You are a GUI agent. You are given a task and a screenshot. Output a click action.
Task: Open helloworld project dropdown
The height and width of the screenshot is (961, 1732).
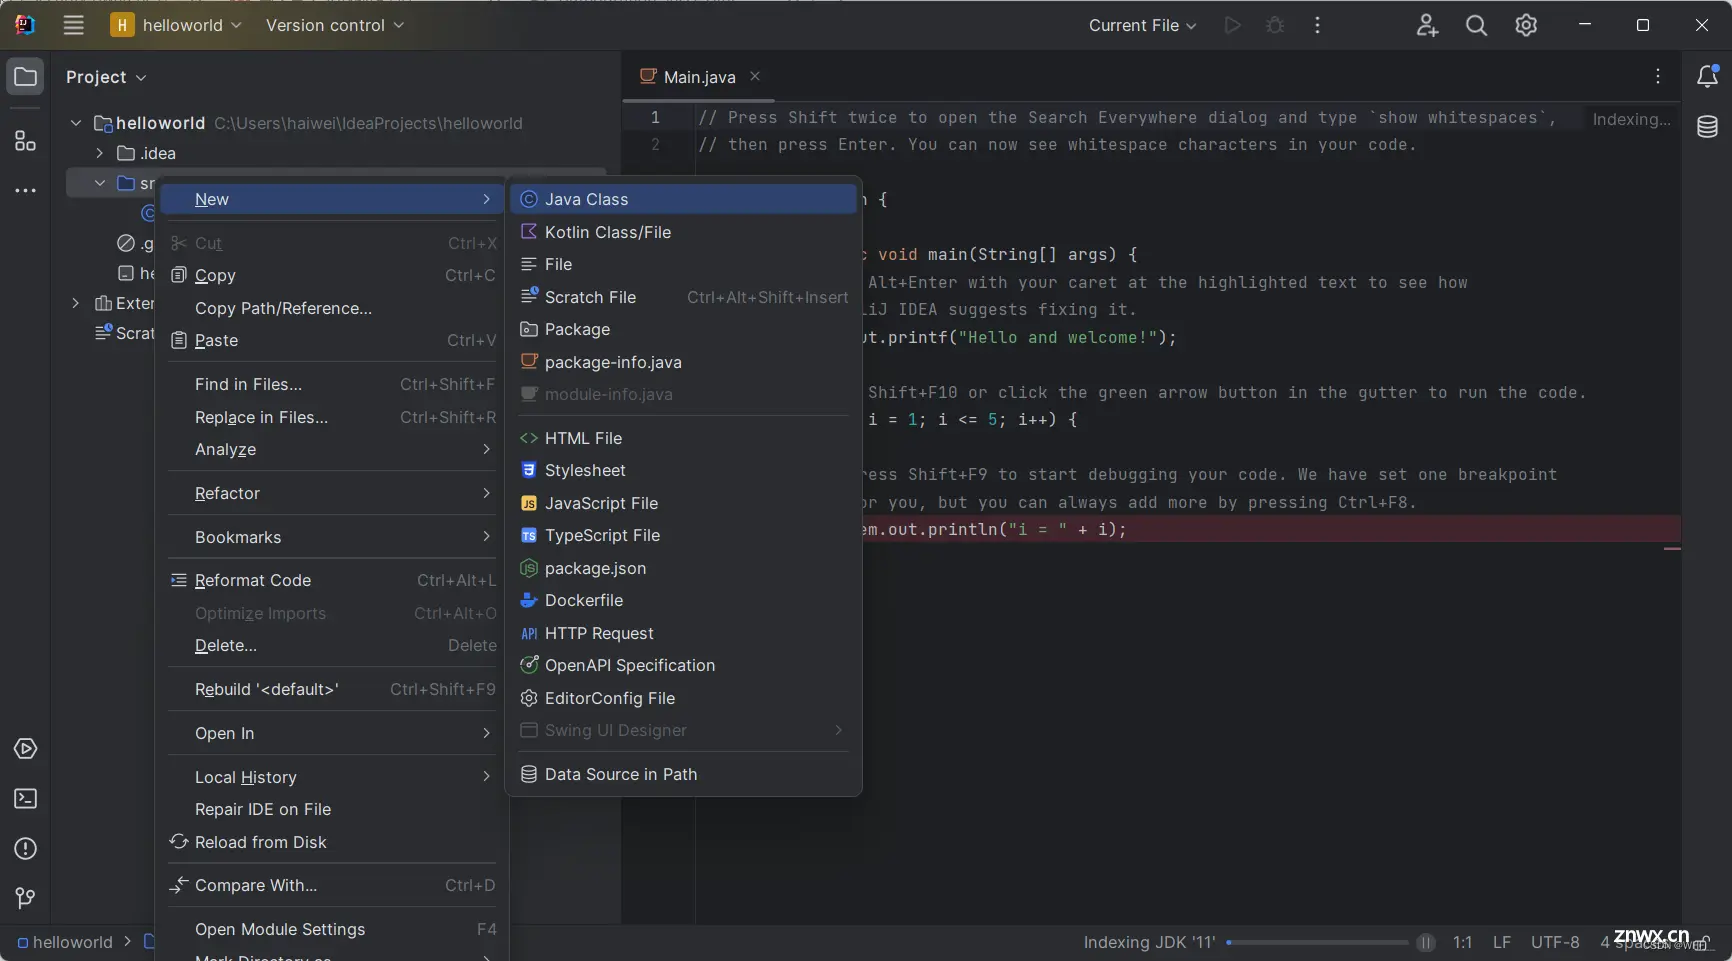176,25
